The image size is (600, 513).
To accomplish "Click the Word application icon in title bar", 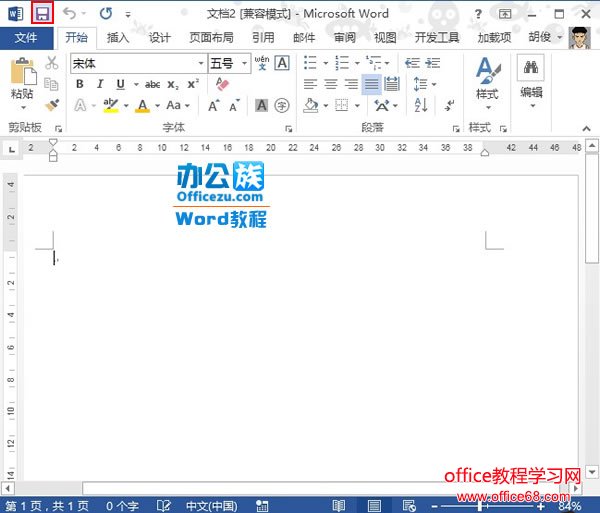I will tap(15, 14).
